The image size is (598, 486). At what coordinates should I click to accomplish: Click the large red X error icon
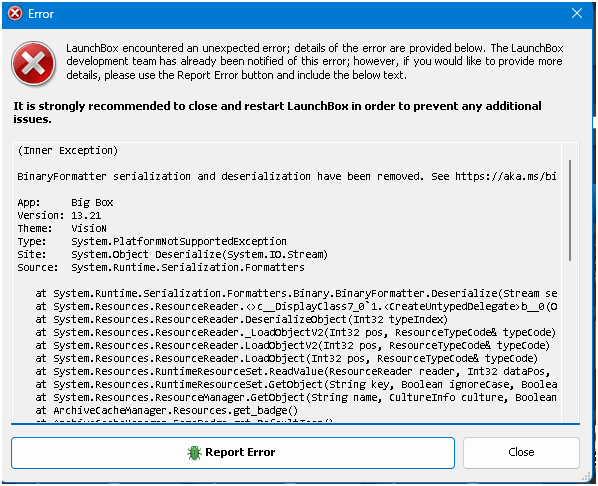click(x=34, y=63)
